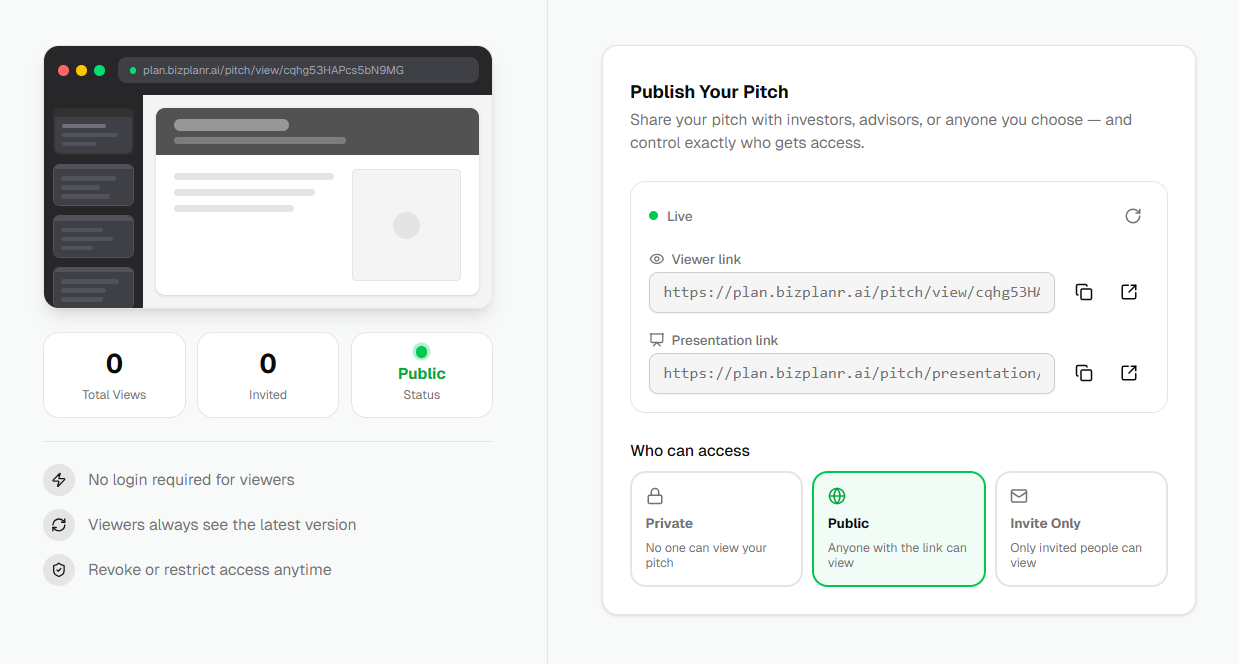Click the sync icon for latest version
The width and height of the screenshot is (1239, 664).
[x=59, y=525]
